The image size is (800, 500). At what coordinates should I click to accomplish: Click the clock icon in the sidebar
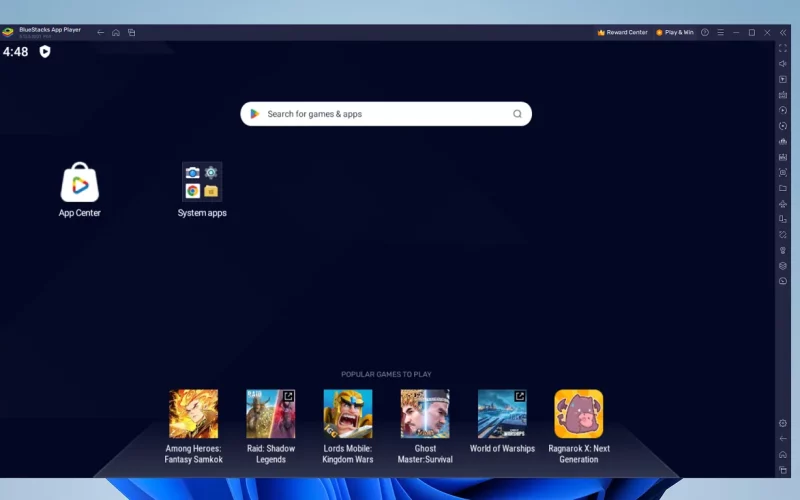783,281
